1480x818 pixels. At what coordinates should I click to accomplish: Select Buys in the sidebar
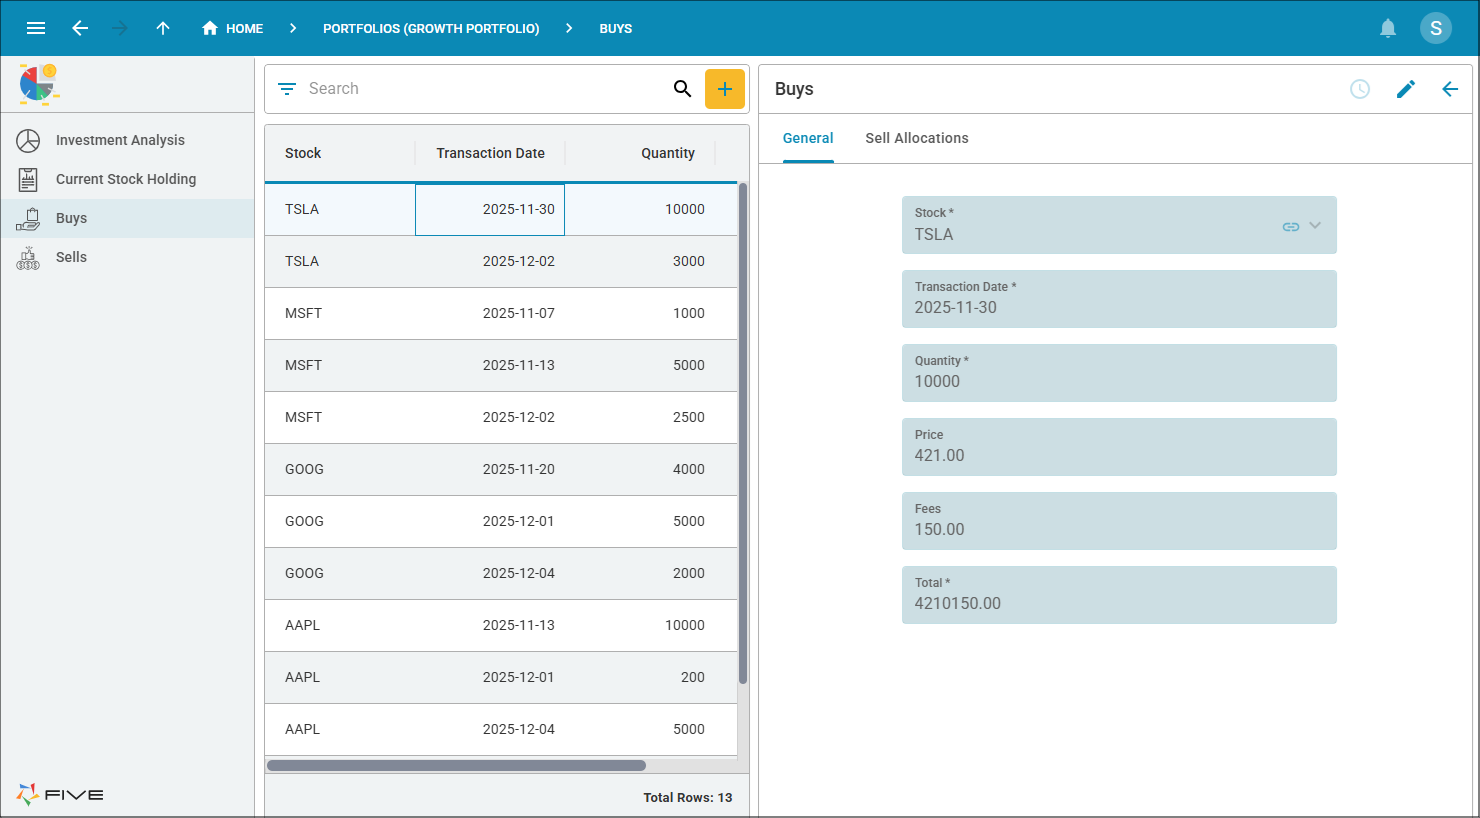(127, 218)
